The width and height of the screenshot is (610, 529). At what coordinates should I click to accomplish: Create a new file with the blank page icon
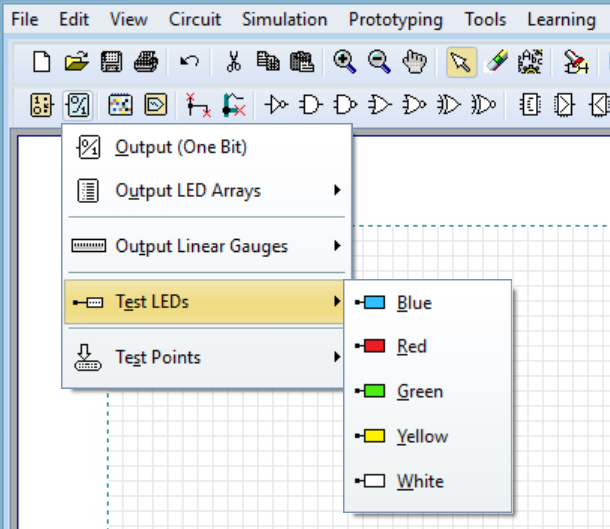click(x=42, y=61)
